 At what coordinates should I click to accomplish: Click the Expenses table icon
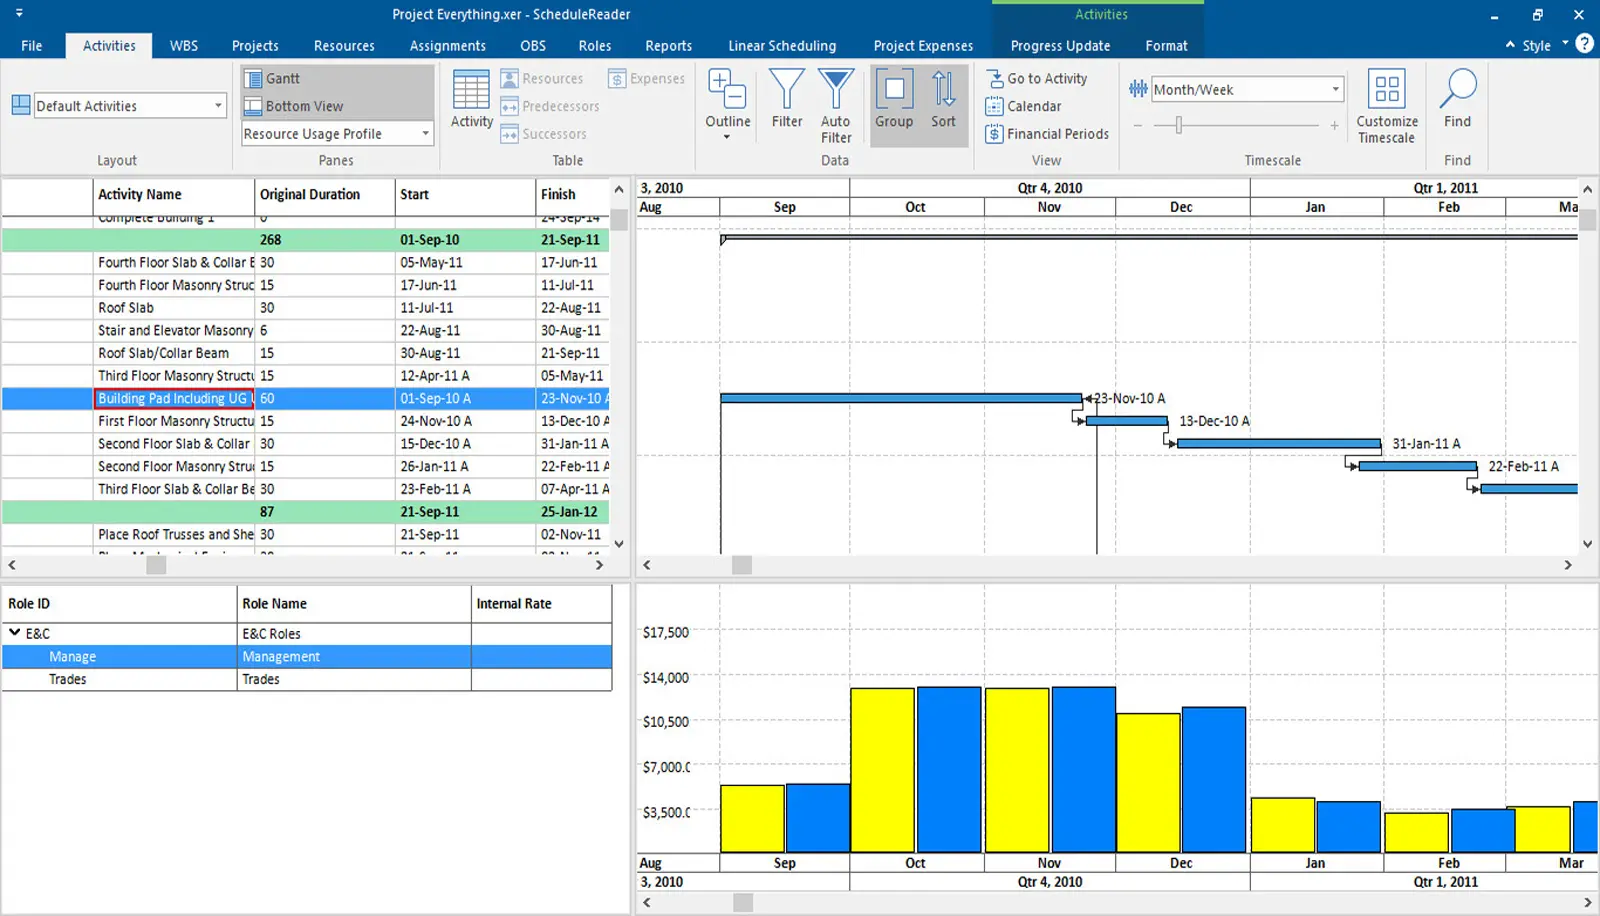(645, 78)
